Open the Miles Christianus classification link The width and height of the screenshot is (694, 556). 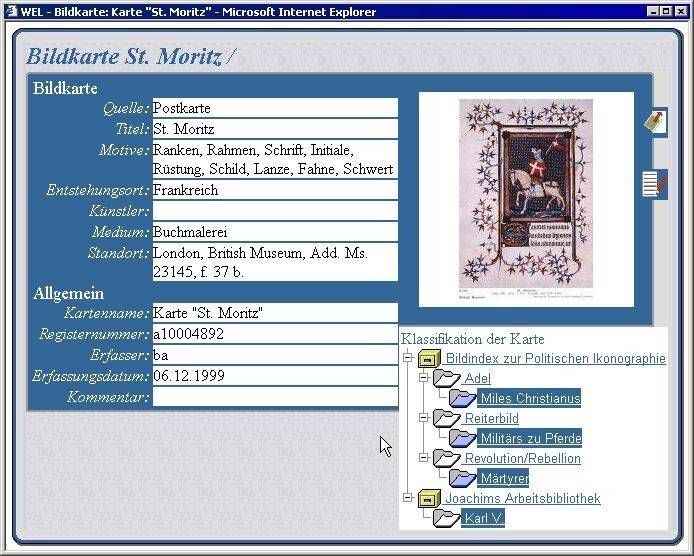click(530, 398)
